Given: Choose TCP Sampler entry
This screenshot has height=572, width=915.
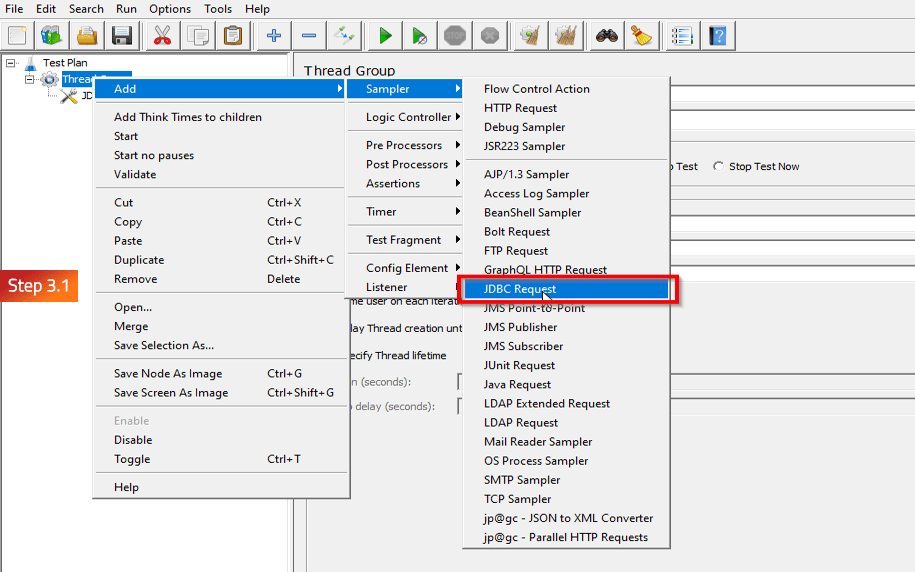Looking at the screenshot, I should coord(566,499).
